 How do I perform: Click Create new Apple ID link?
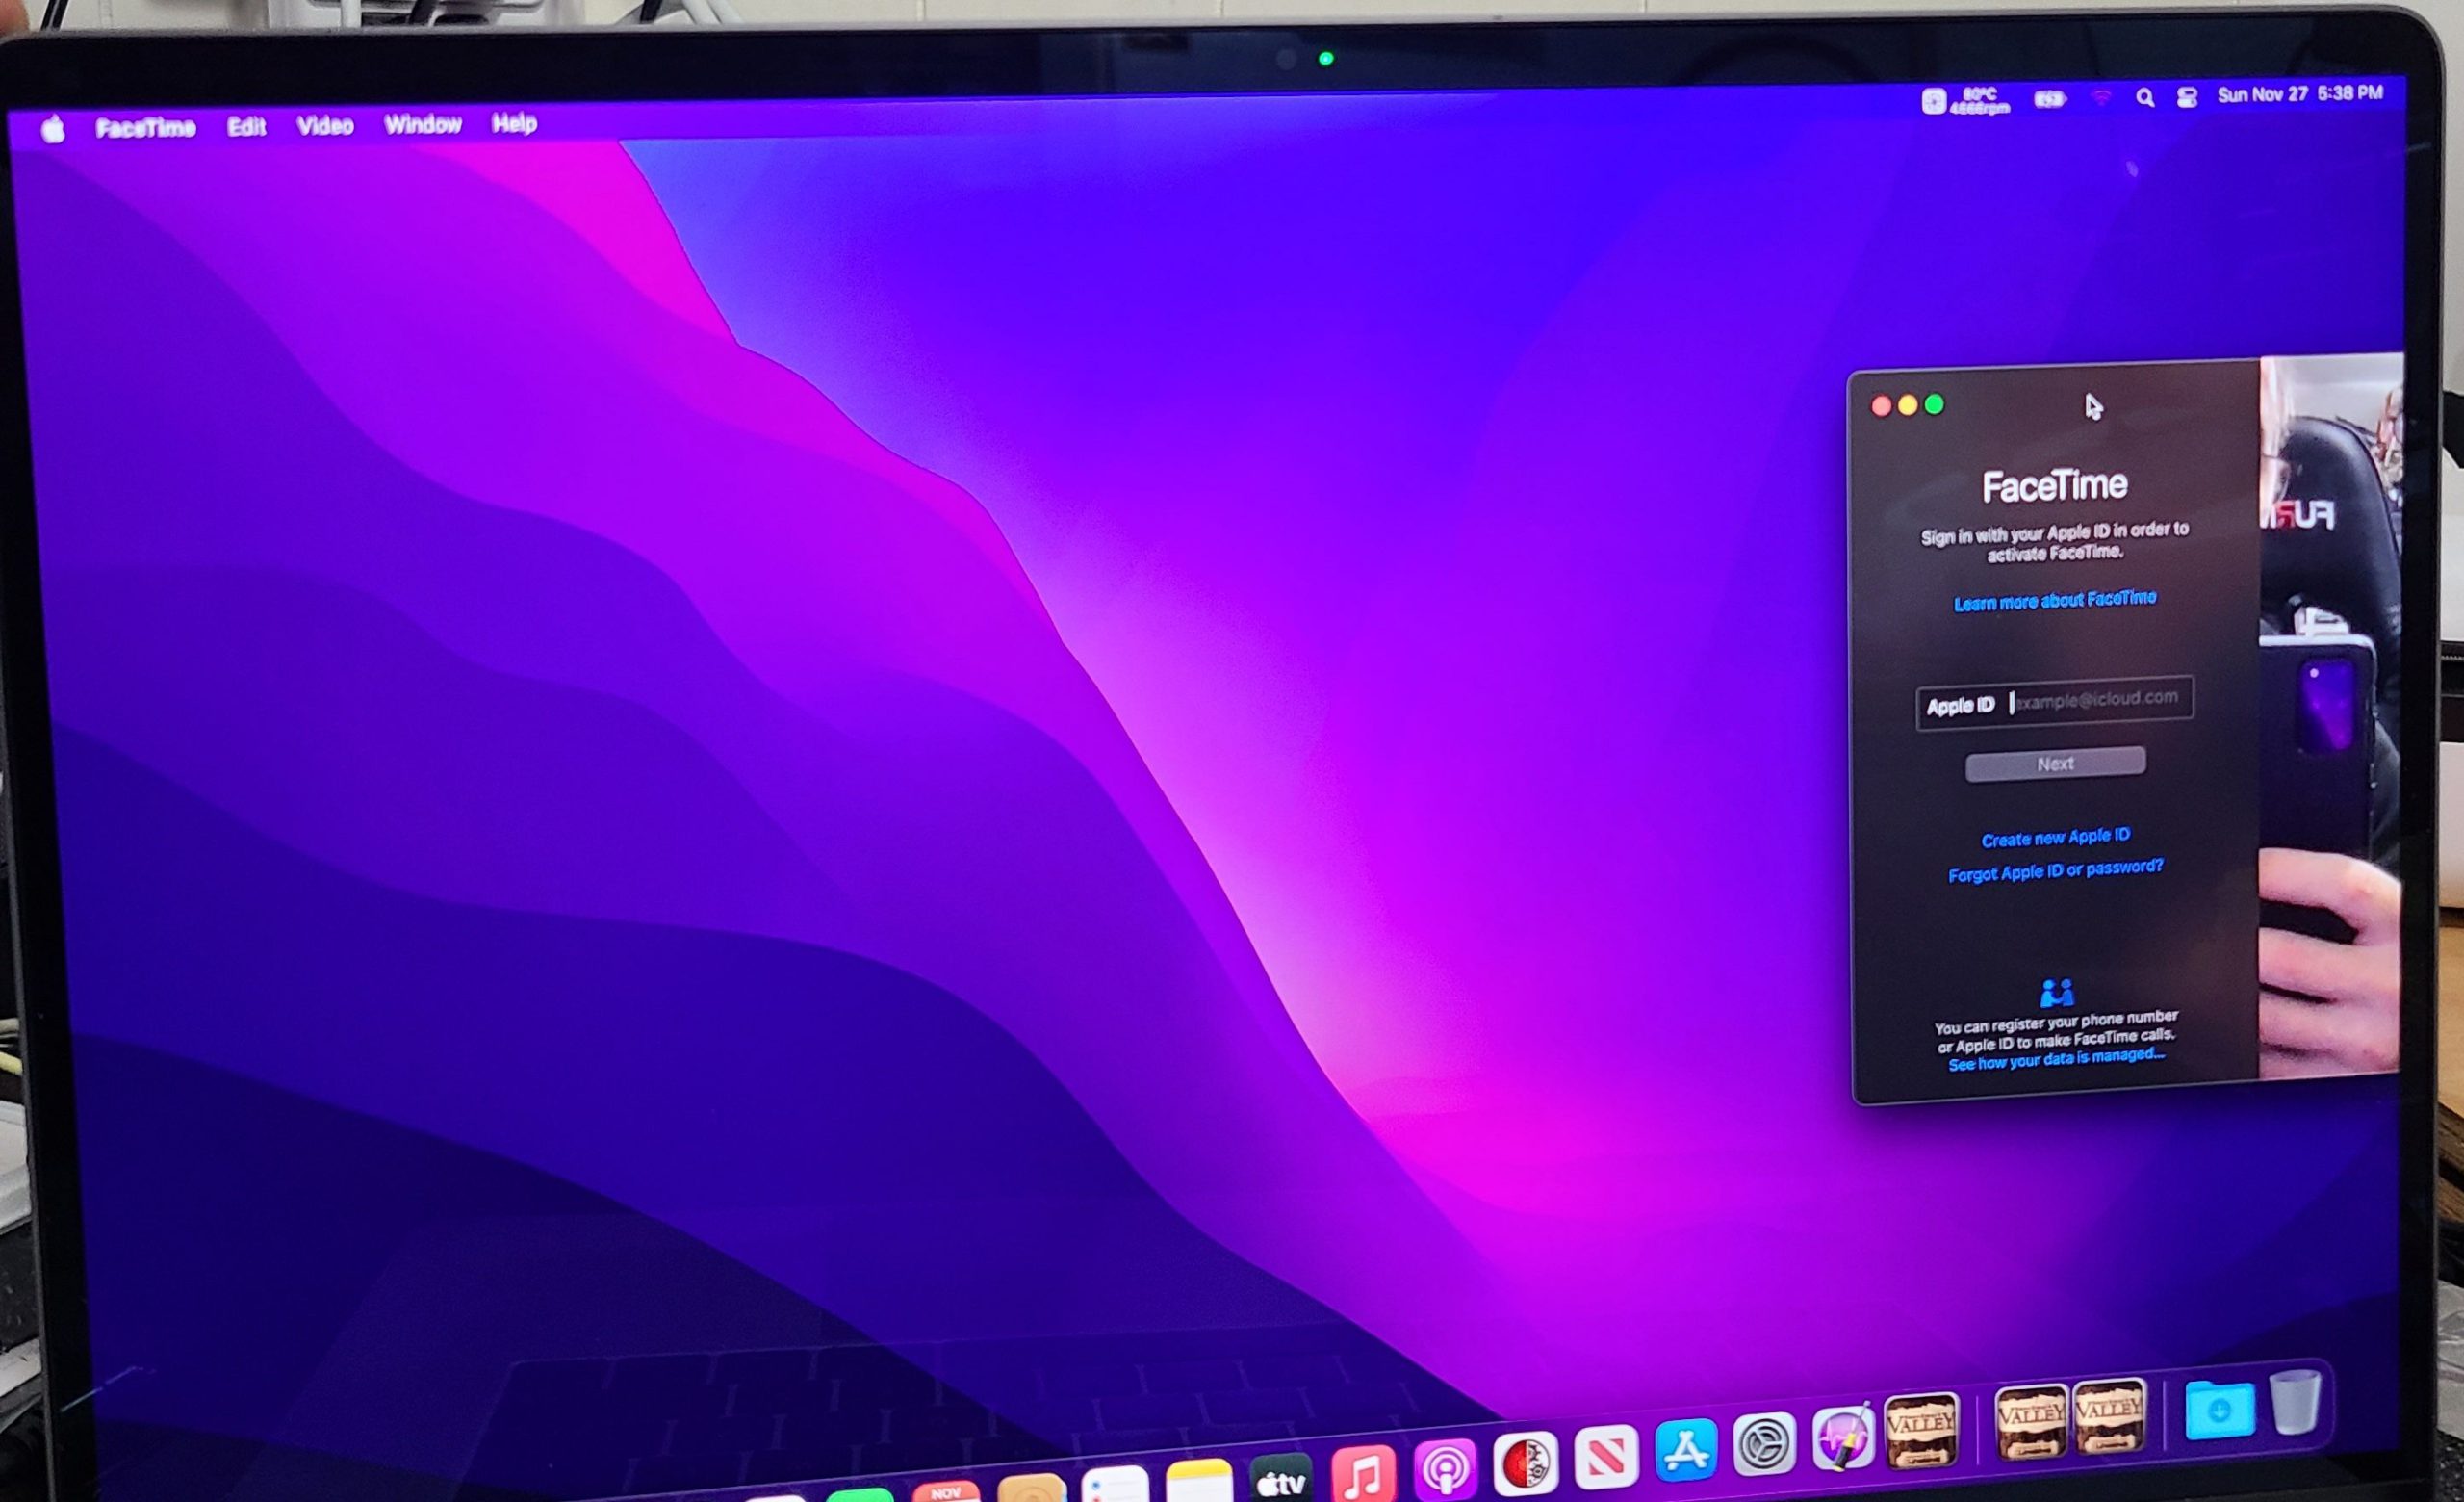[x=2055, y=837]
